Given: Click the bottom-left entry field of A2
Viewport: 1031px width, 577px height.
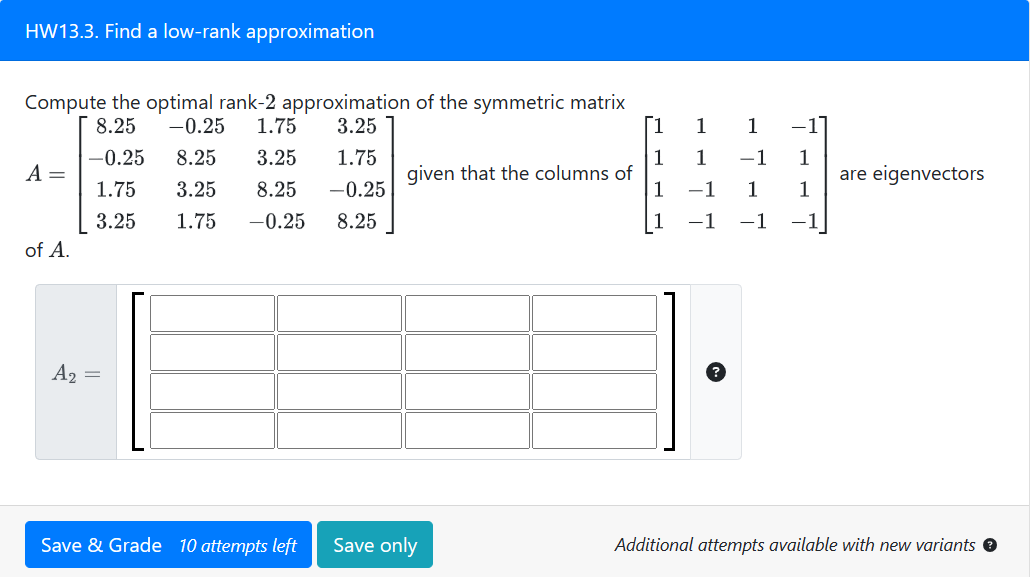Looking at the screenshot, I should point(211,429).
